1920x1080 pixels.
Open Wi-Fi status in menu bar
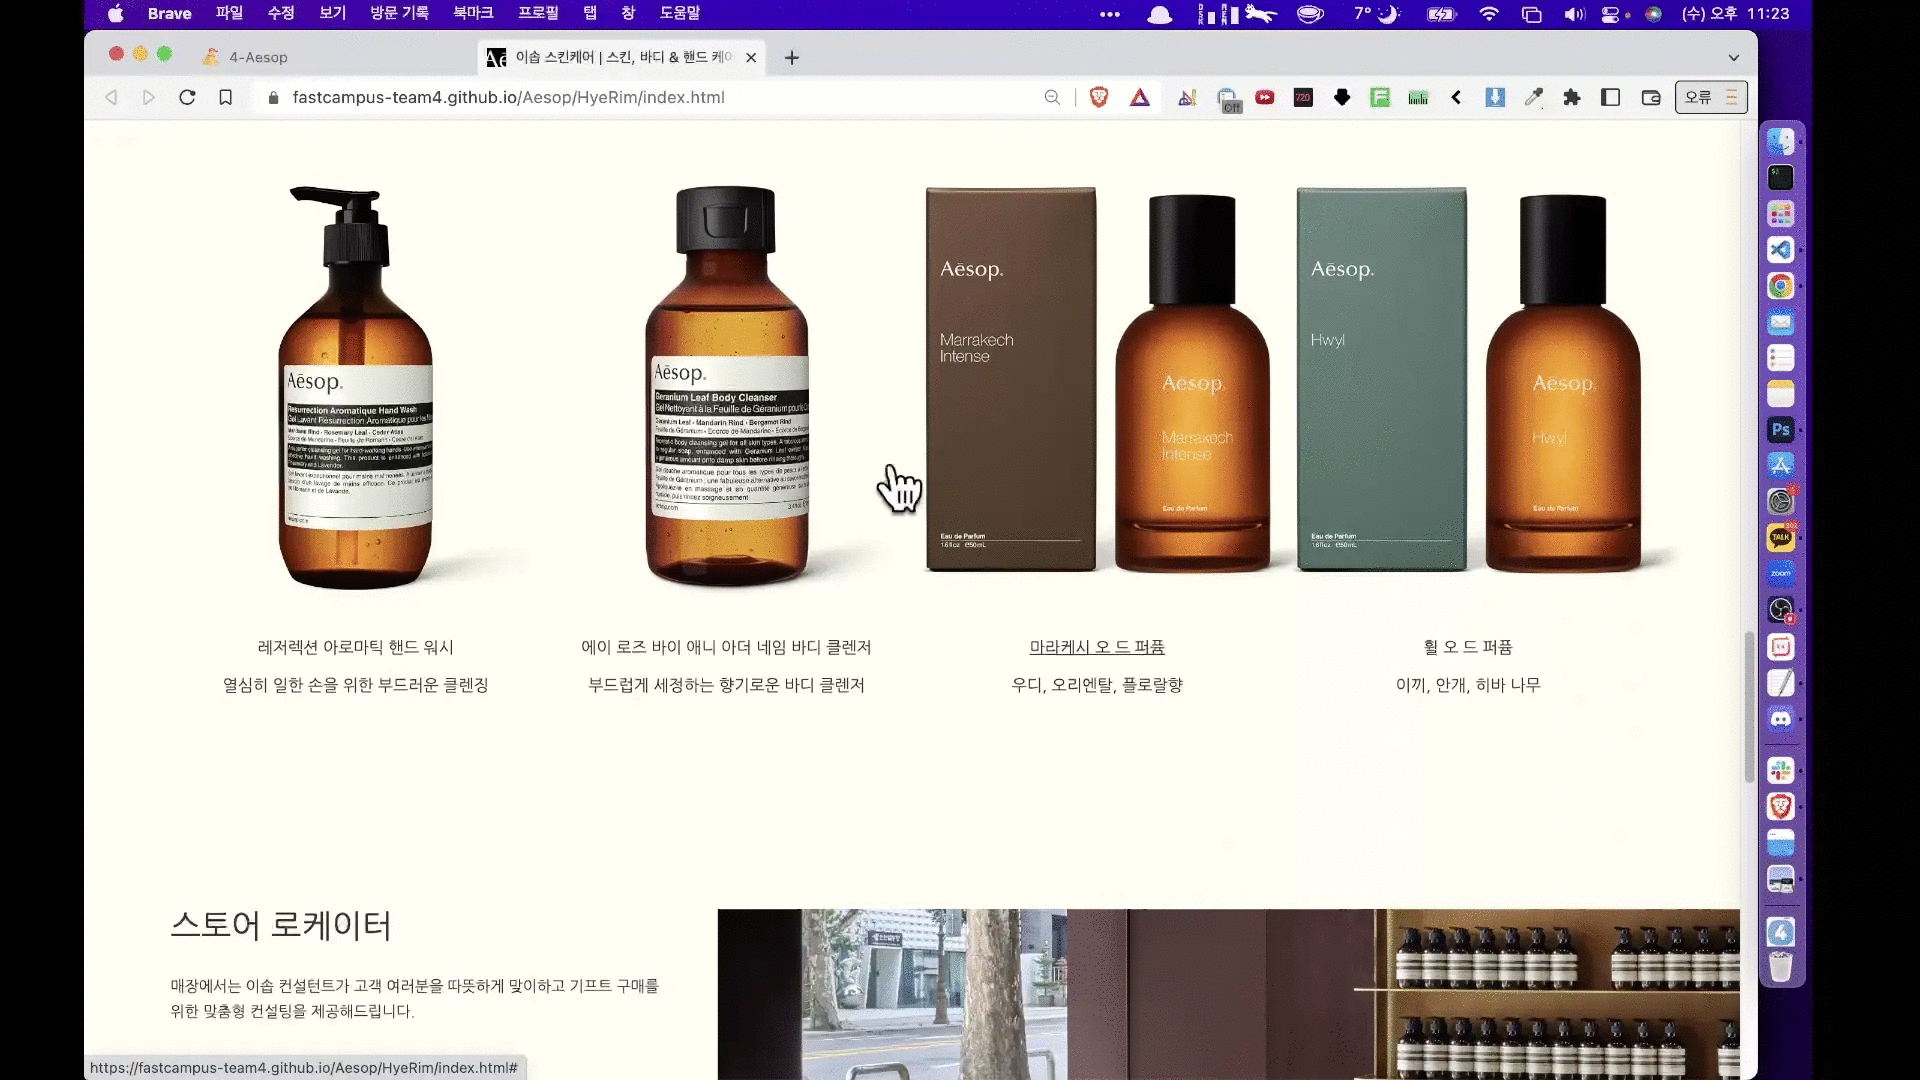click(x=1489, y=14)
